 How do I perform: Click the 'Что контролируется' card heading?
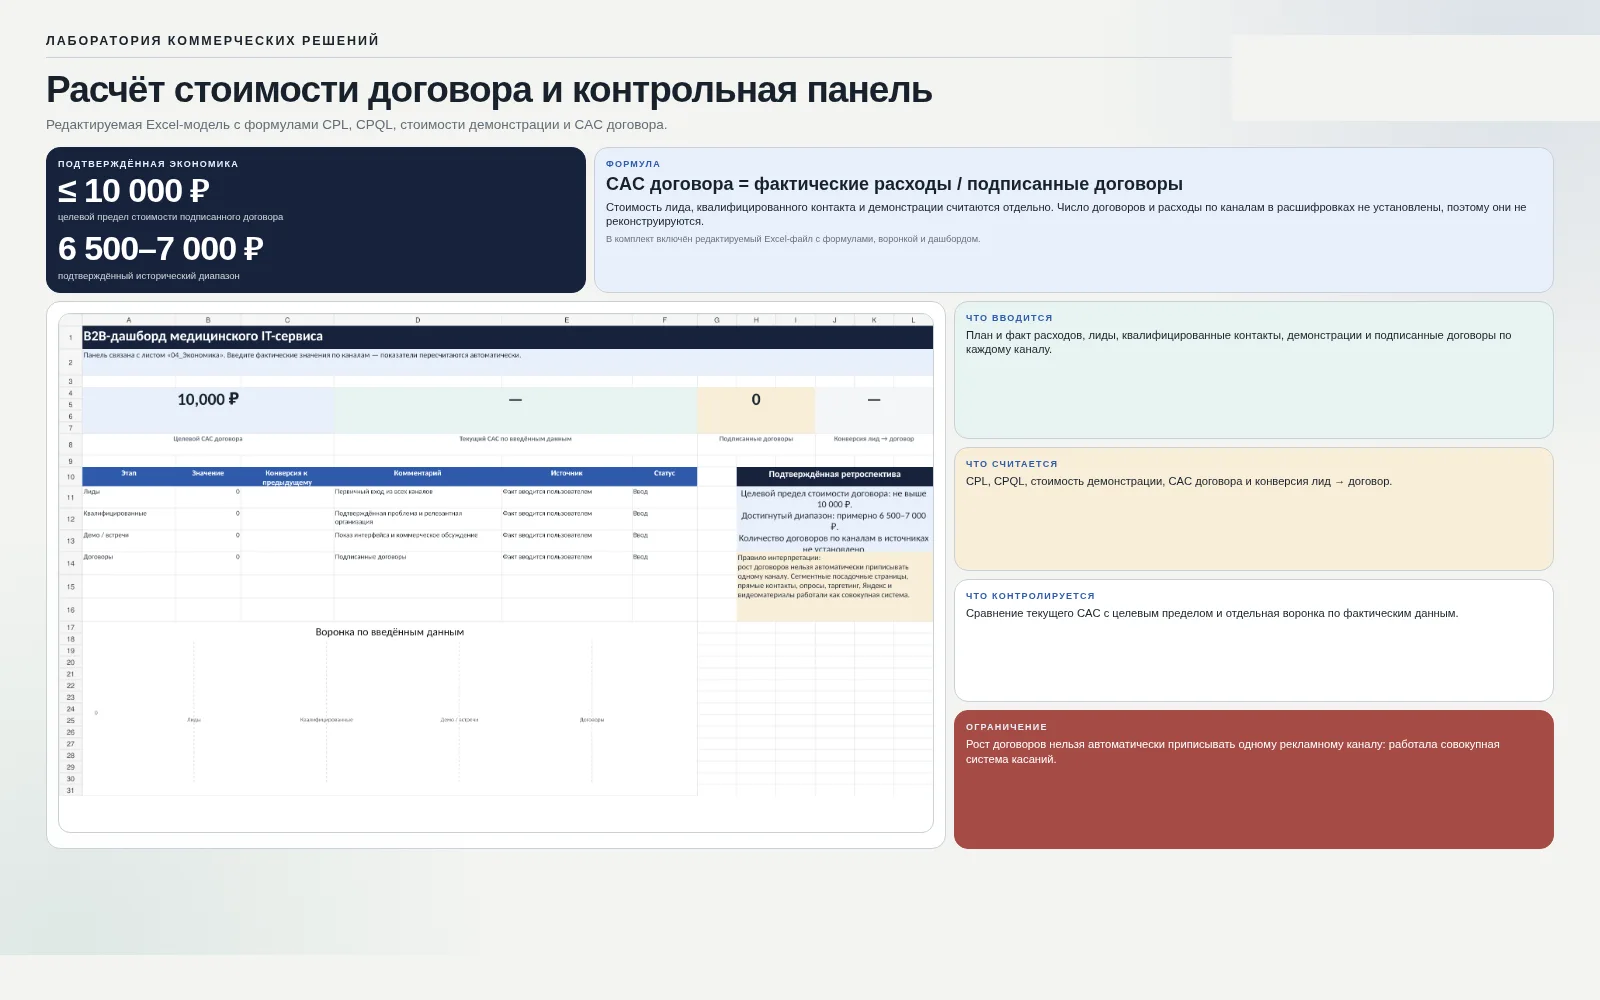coord(1030,596)
